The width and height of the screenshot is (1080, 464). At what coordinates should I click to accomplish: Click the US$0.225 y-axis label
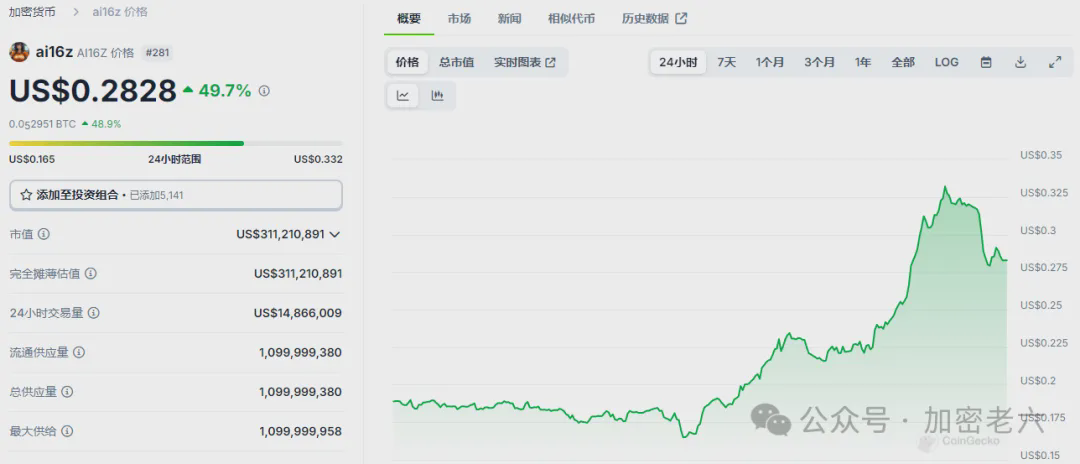tap(1043, 342)
